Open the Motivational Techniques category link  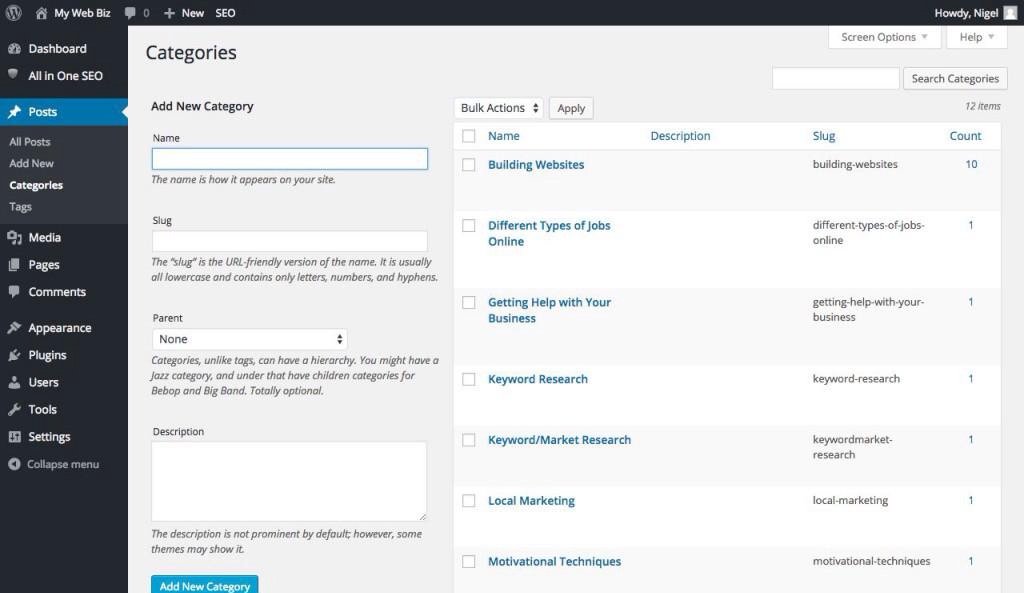[554, 562]
